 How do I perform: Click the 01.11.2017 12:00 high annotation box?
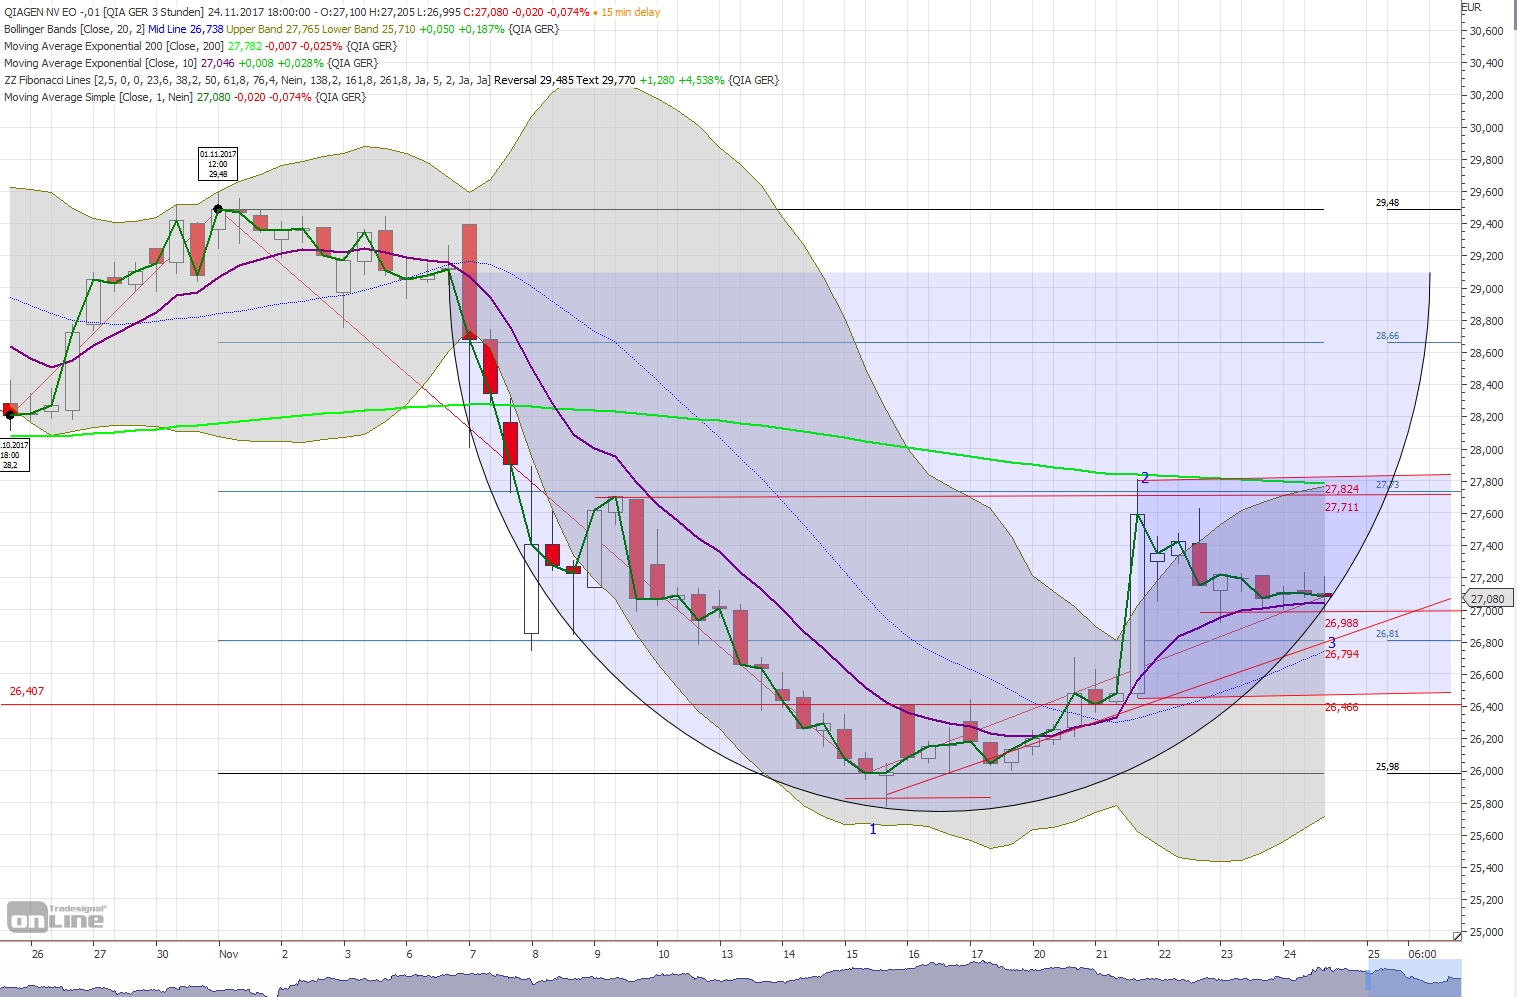point(218,164)
